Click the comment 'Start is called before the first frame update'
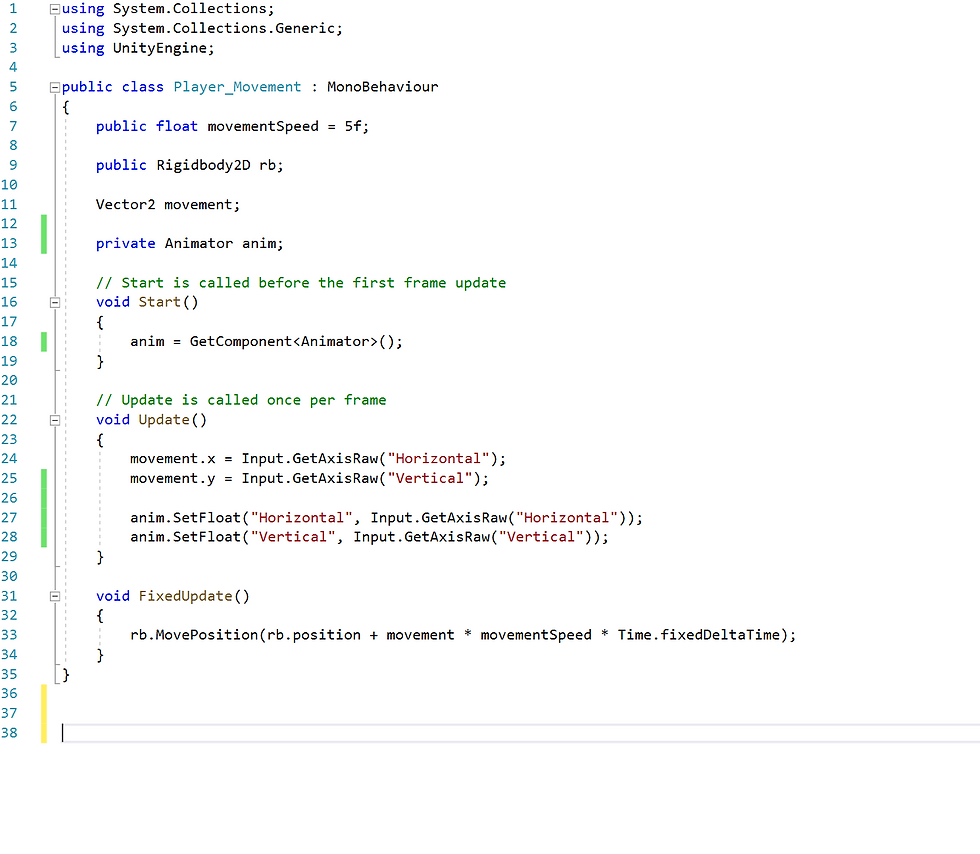The width and height of the screenshot is (980, 854). click(301, 283)
